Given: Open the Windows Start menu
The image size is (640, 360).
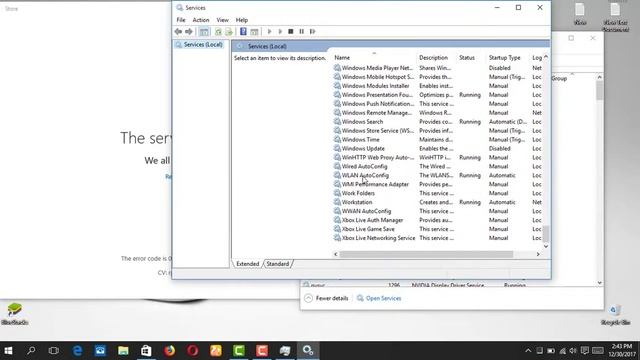Looking at the screenshot, I should tap(8, 351).
